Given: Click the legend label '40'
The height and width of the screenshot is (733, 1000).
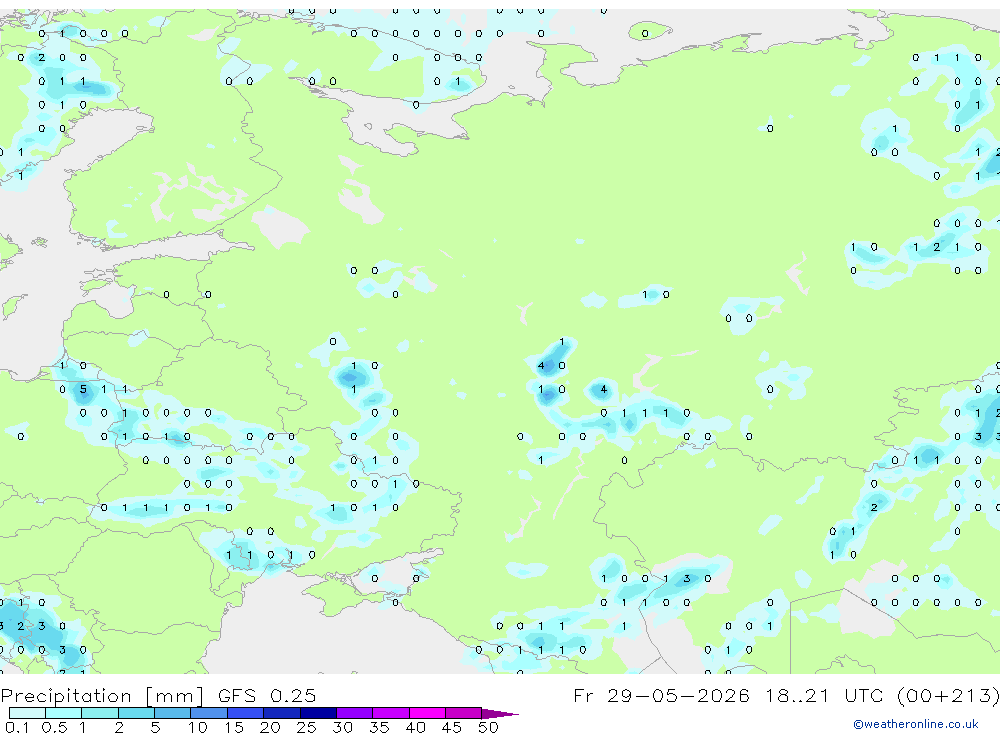Looking at the screenshot, I should coord(415,727).
